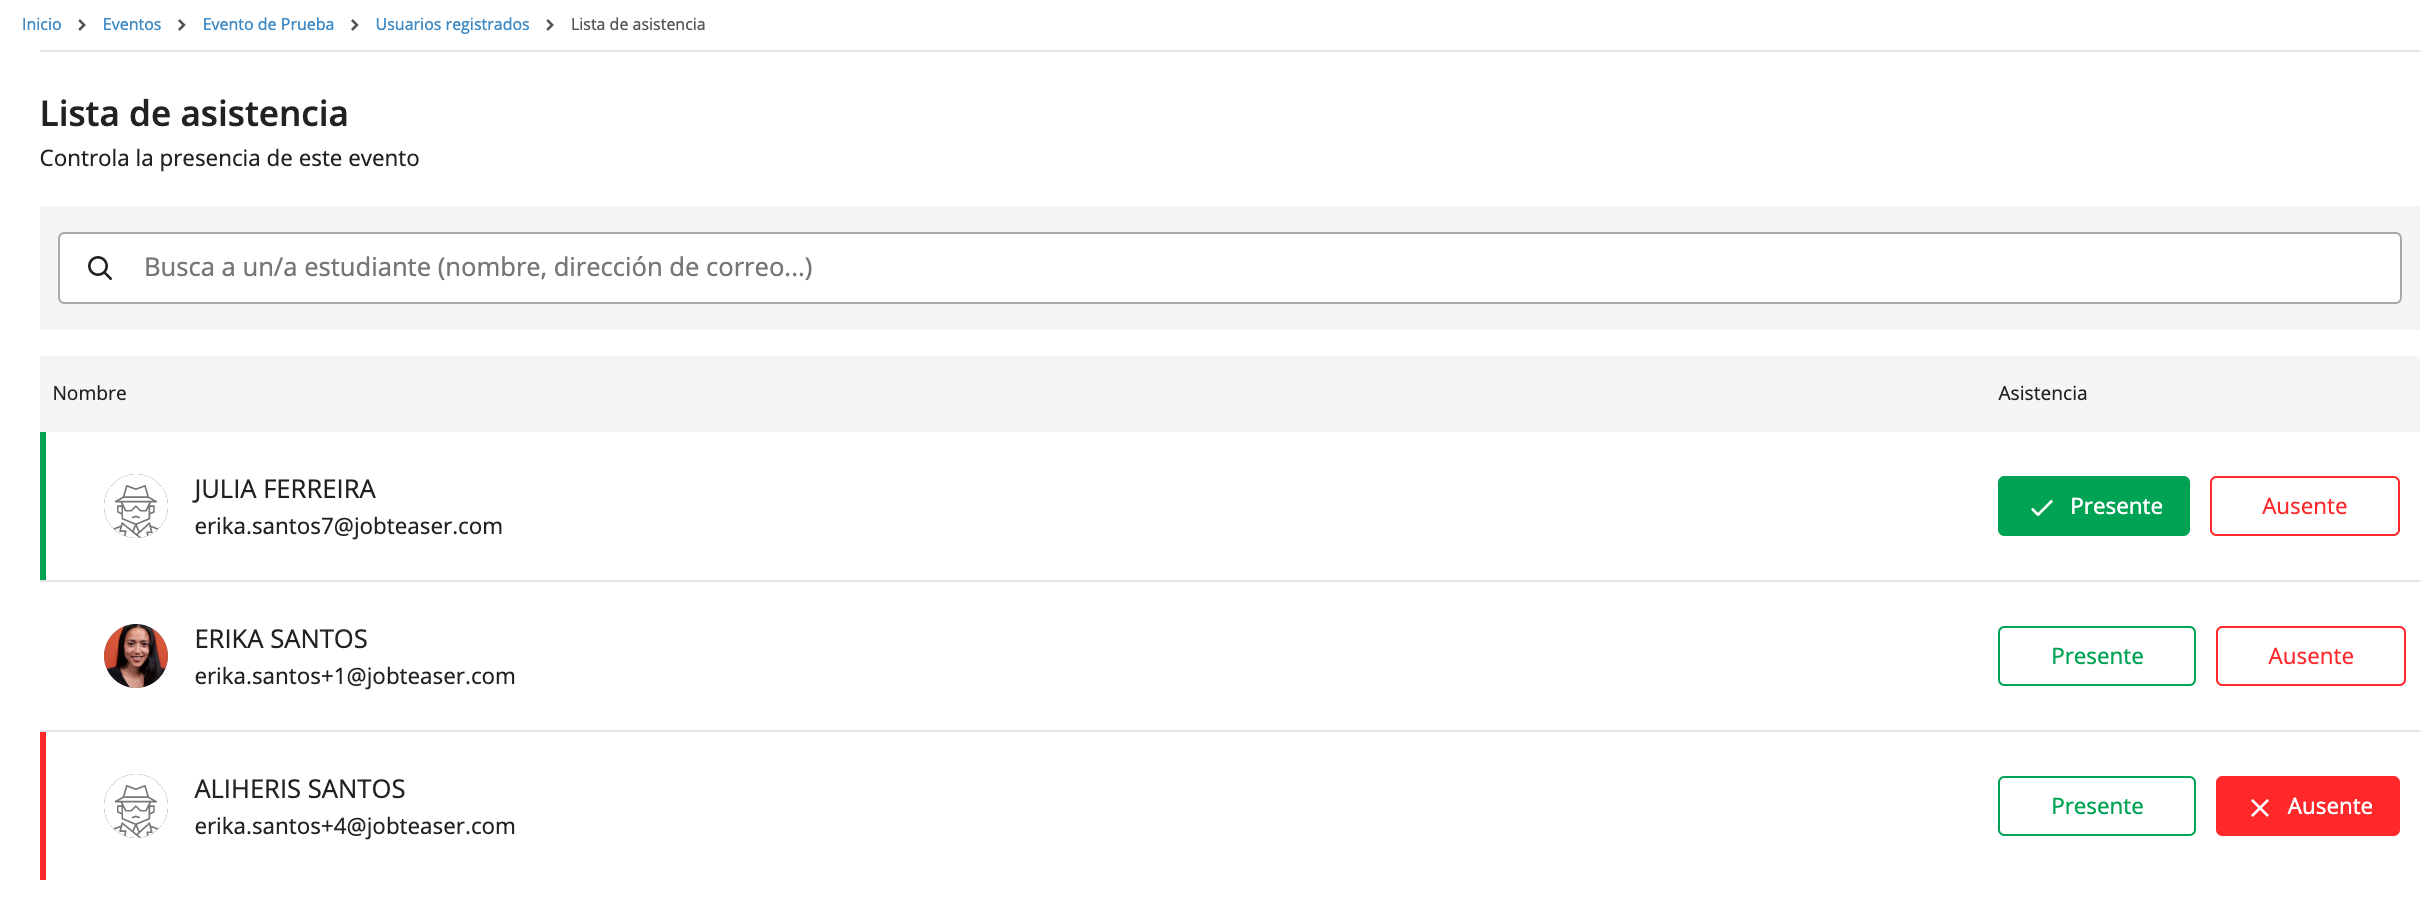Image resolution: width=2434 pixels, height=924 pixels.
Task: Click Erika Santos's profile photo
Action: click(136, 656)
